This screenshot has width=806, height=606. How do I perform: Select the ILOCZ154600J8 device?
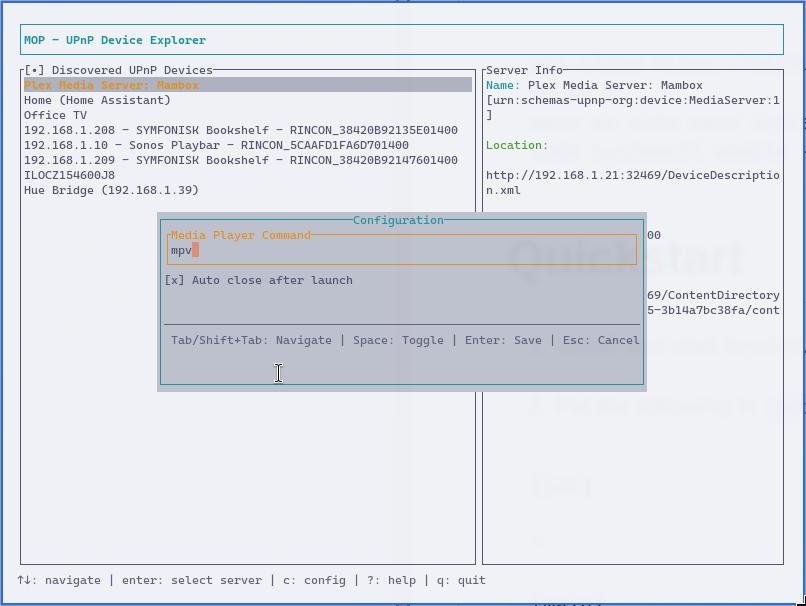point(69,175)
